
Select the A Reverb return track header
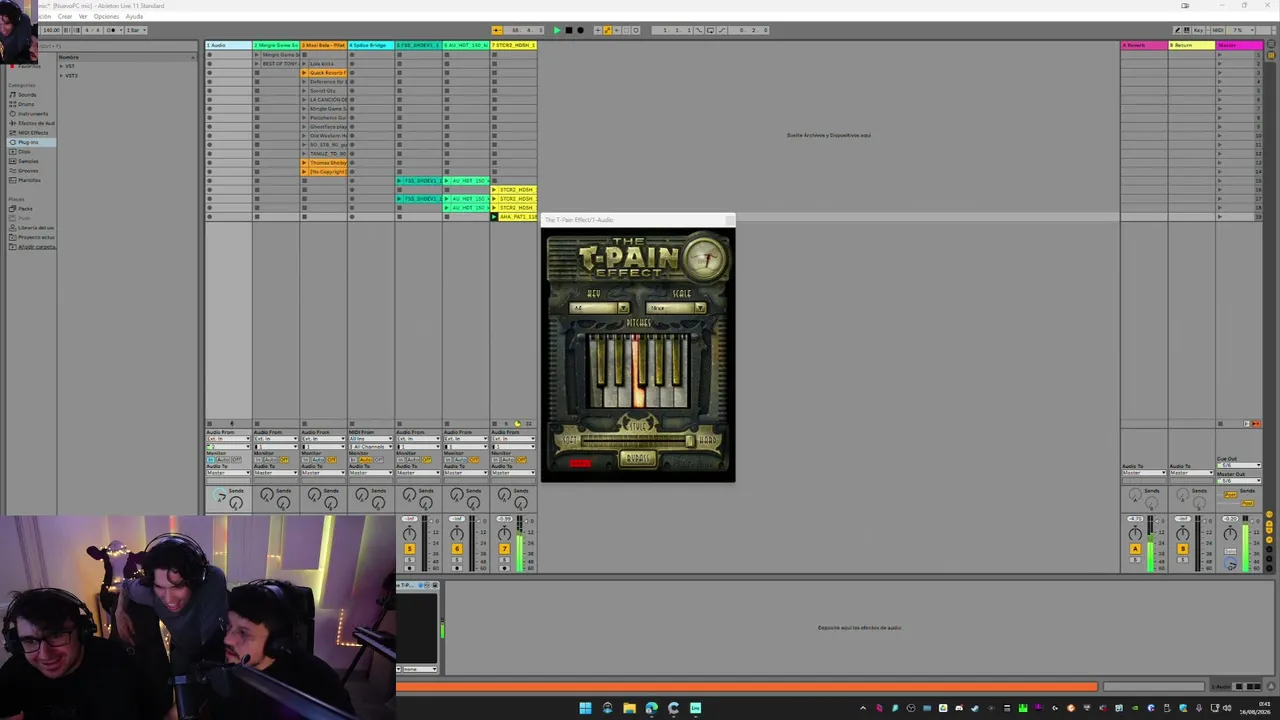pos(1144,45)
